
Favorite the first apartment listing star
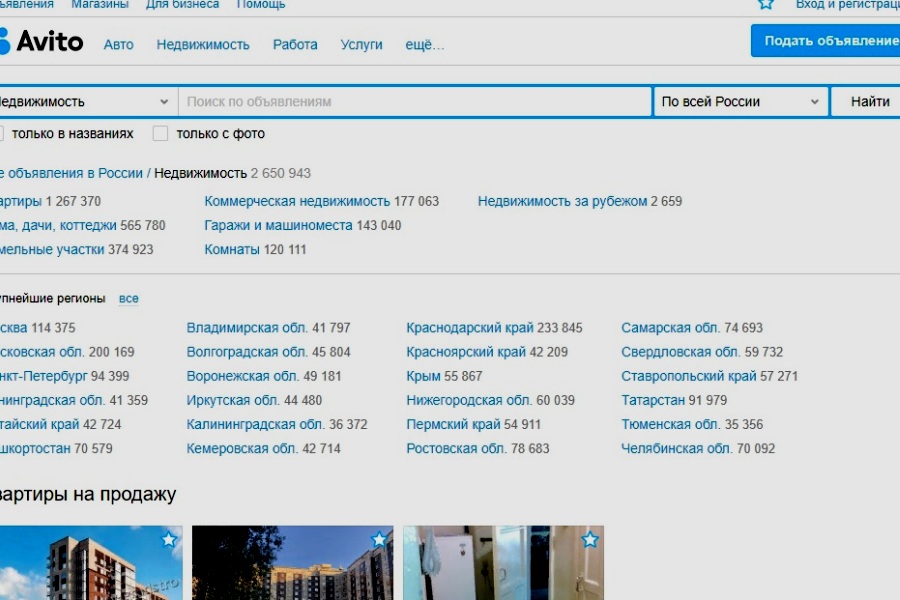[169, 540]
